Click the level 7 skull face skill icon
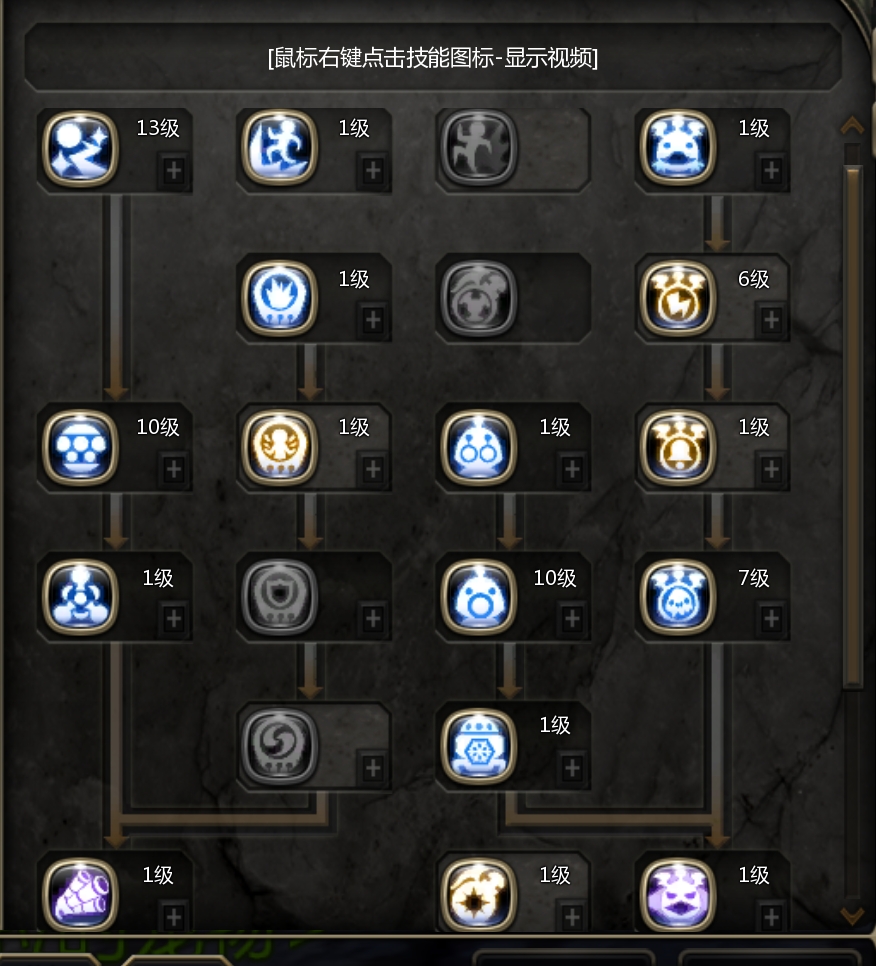 (678, 597)
